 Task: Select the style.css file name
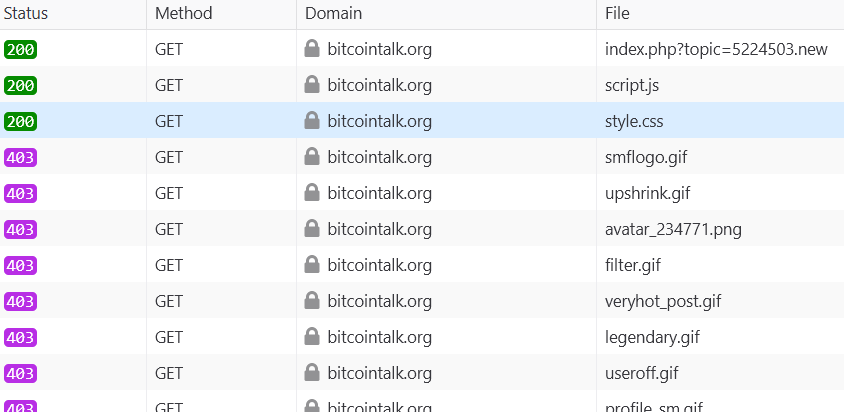click(634, 122)
